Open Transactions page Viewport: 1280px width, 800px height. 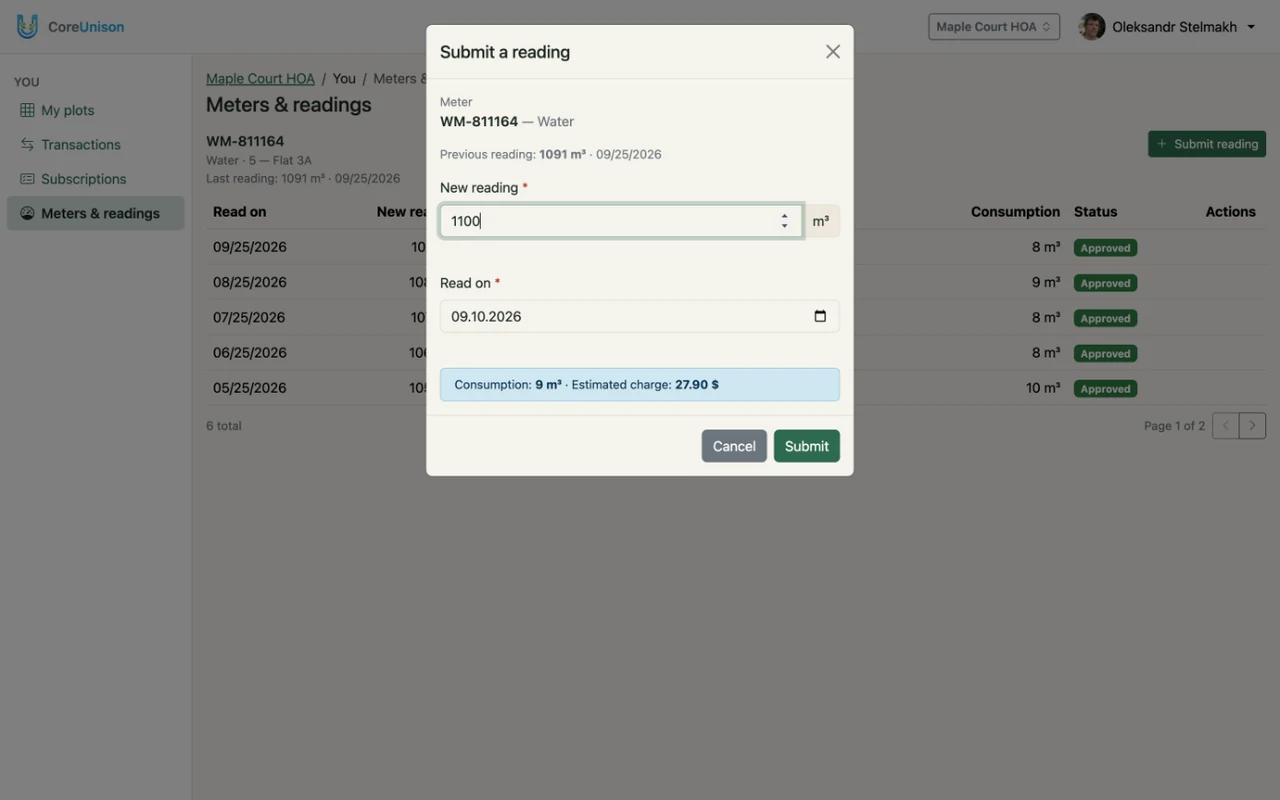point(95,144)
